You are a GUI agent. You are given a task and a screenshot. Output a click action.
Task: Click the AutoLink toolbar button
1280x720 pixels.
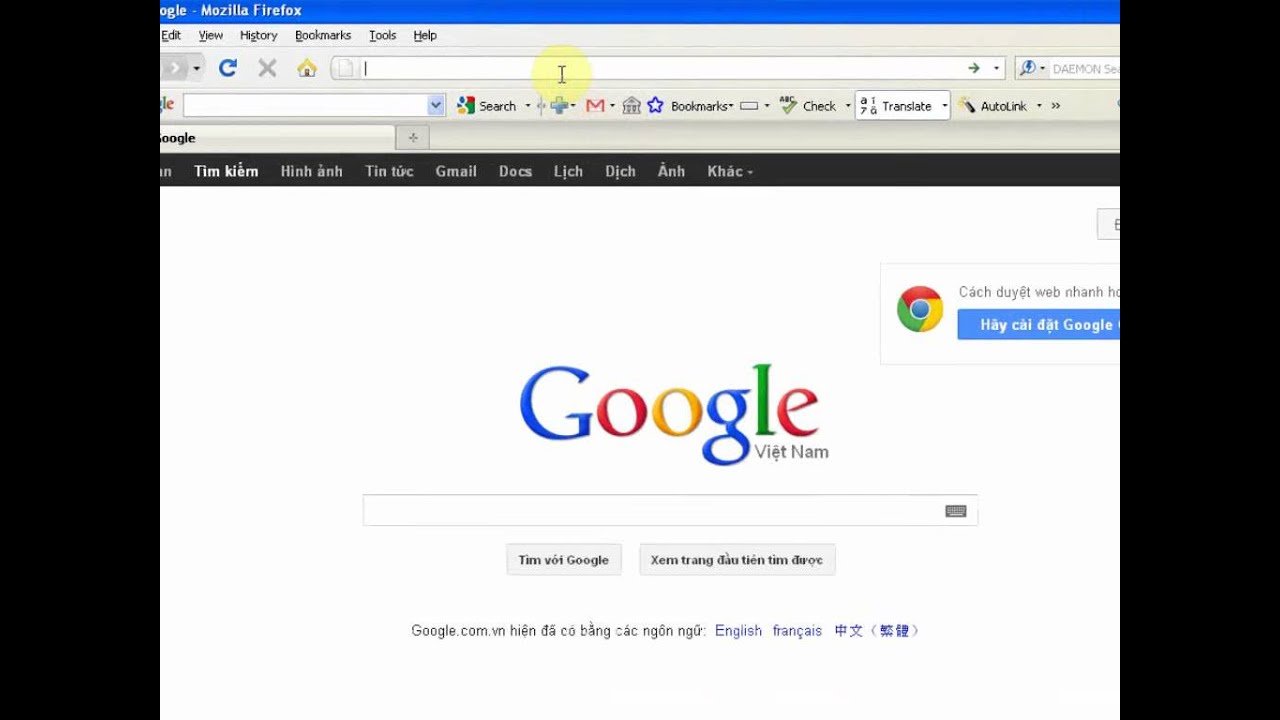coord(993,105)
